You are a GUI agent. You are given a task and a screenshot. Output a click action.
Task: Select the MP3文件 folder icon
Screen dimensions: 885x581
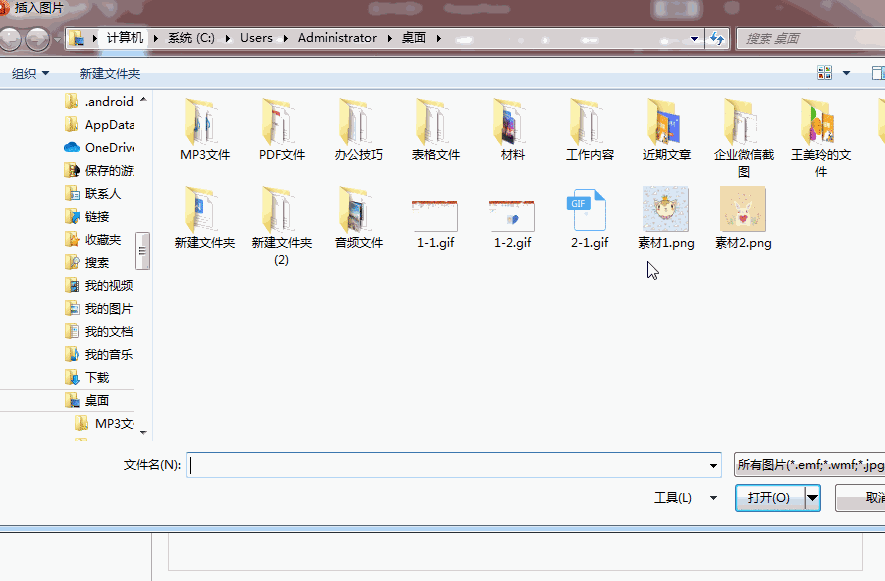tap(204, 123)
